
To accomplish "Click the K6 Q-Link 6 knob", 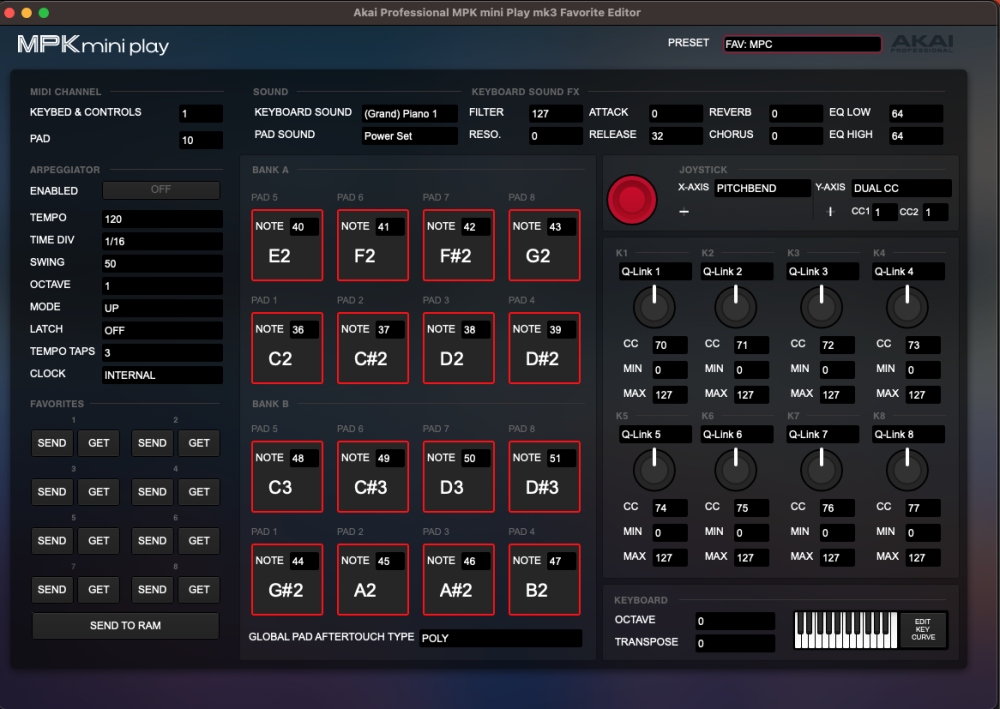I will tap(737, 471).
